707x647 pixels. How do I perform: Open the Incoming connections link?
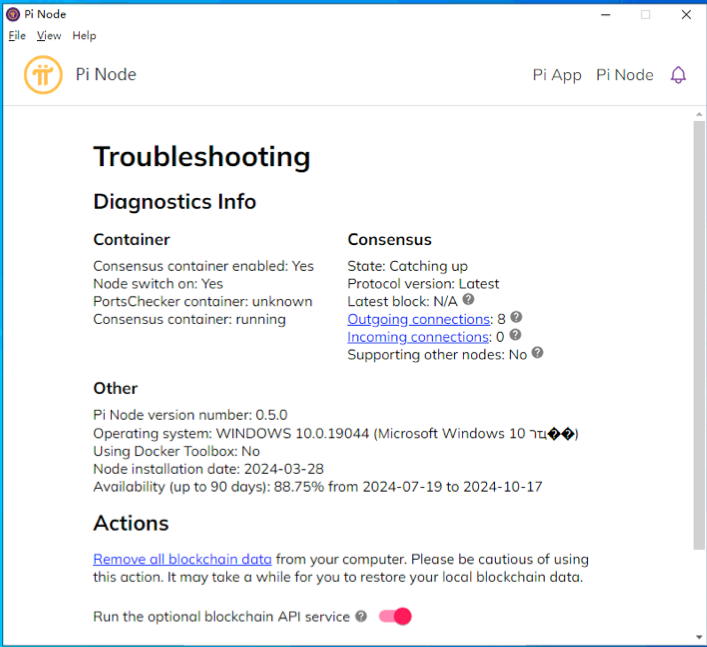418,337
